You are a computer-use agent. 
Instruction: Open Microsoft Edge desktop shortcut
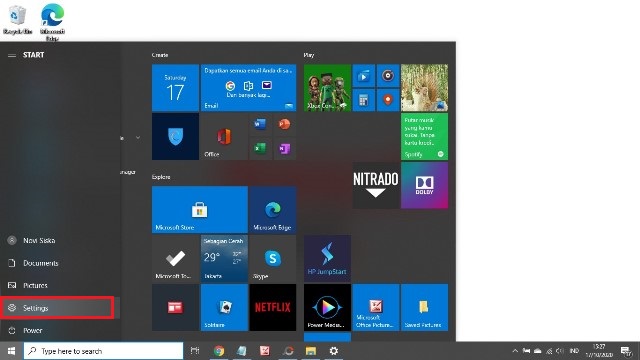(x=52, y=22)
